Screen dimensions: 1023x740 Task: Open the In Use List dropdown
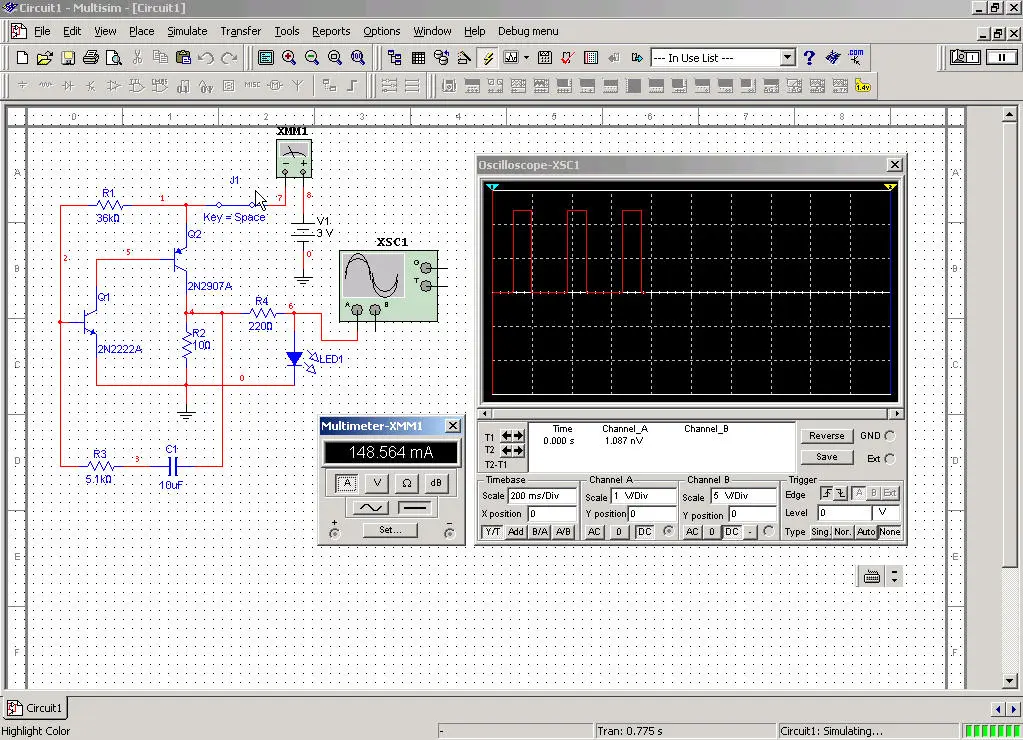pos(787,57)
